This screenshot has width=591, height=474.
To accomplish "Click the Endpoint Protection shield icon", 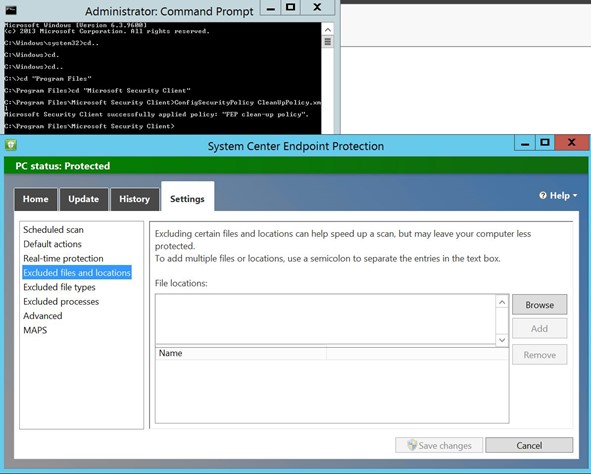I will coord(11,145).
